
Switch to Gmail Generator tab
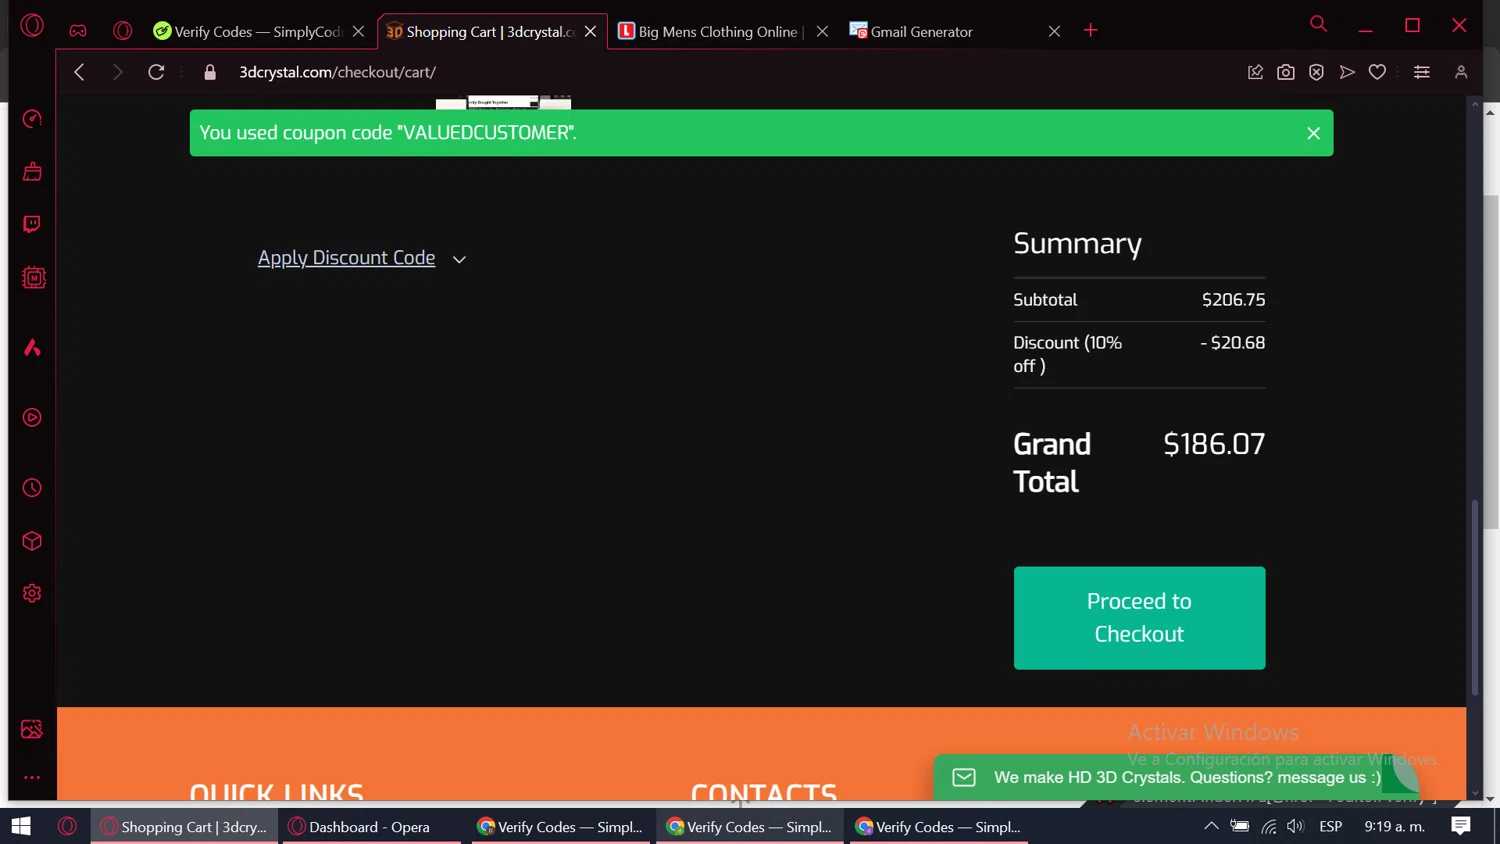coord(921,31)
